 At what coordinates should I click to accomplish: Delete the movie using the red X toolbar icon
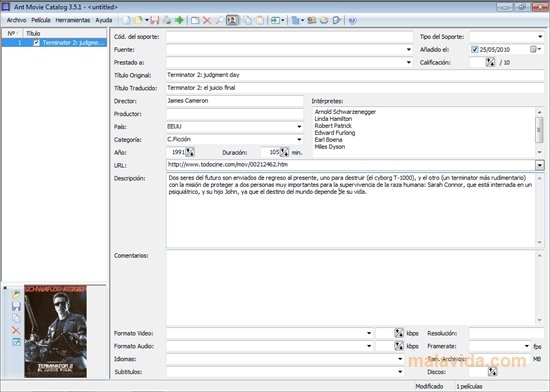[x=207, y=20]
